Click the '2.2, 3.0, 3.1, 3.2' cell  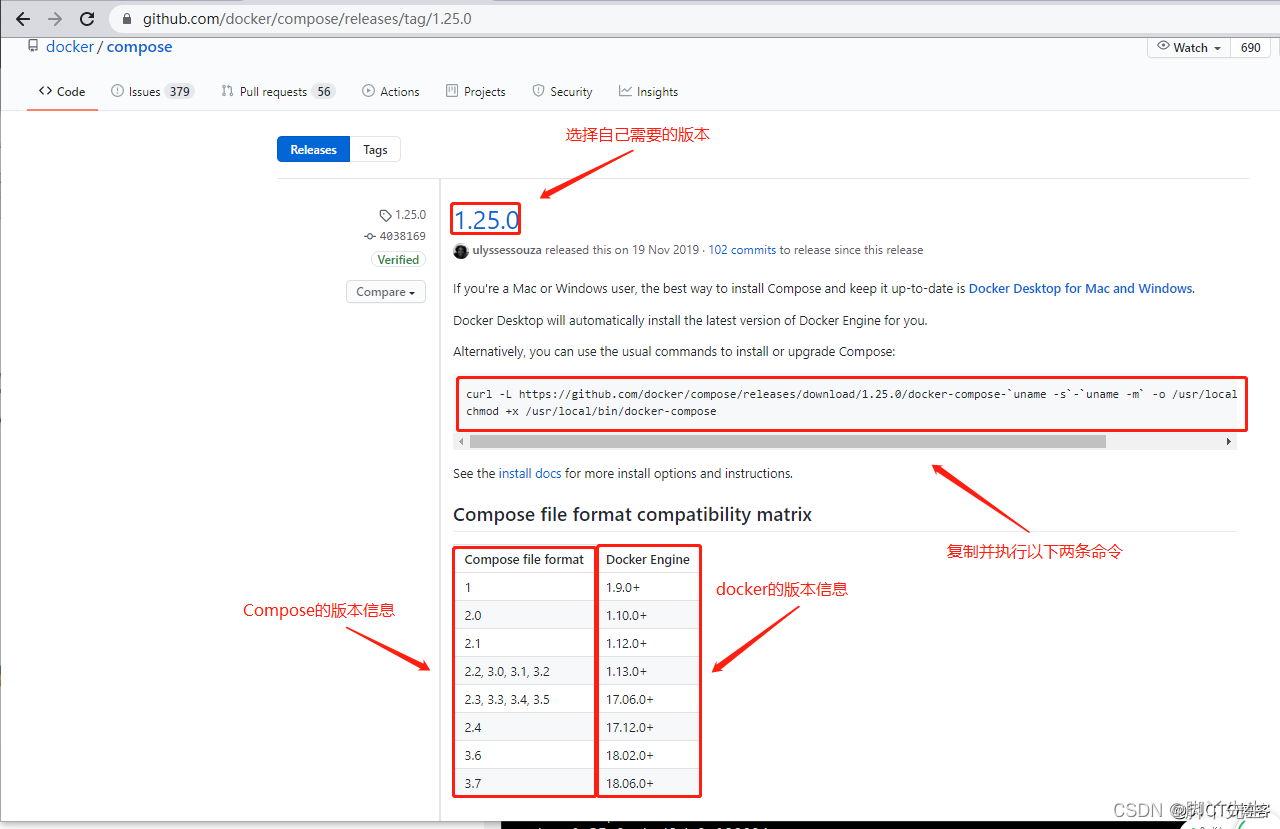coord(524,672)
